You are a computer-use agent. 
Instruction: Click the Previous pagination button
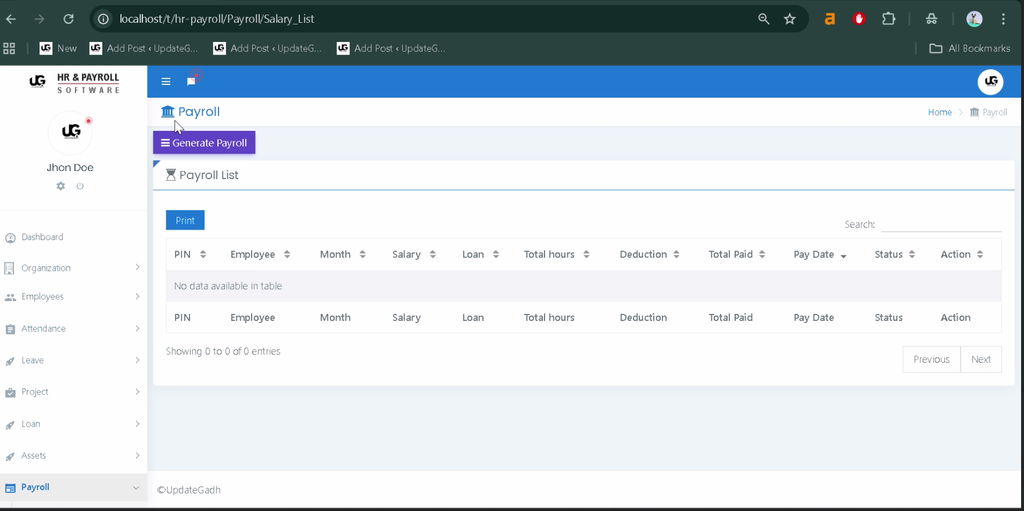(931, 359)
